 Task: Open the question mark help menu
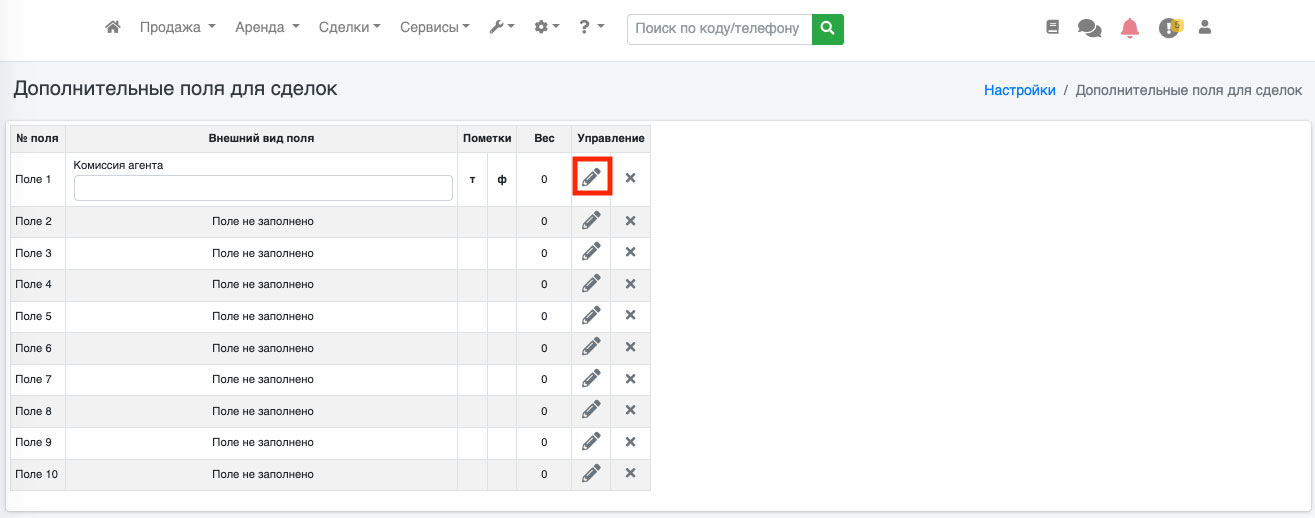pyautogui.click(x=591, y=28)
